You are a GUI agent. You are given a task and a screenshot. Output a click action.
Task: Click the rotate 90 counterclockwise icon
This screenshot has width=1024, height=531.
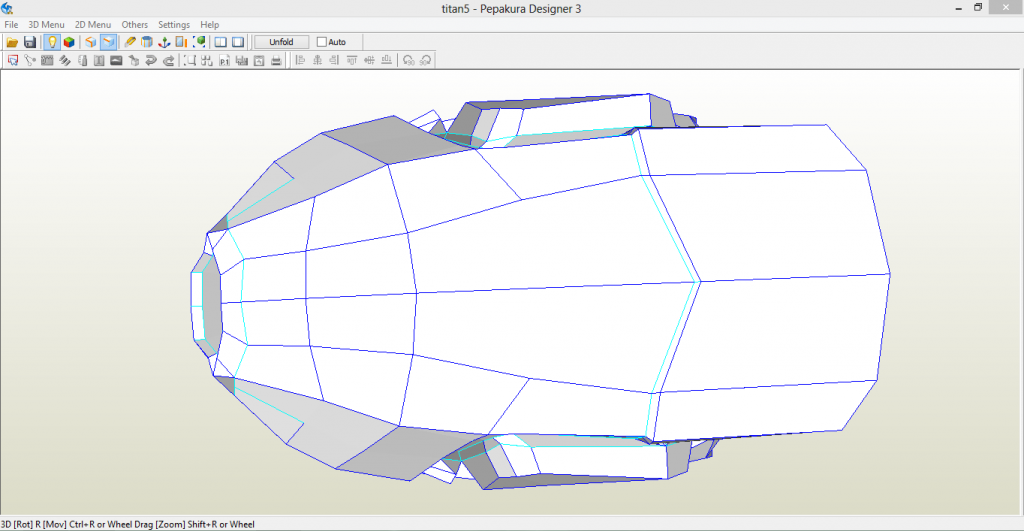pyautogui.click(x=409, y=60)
